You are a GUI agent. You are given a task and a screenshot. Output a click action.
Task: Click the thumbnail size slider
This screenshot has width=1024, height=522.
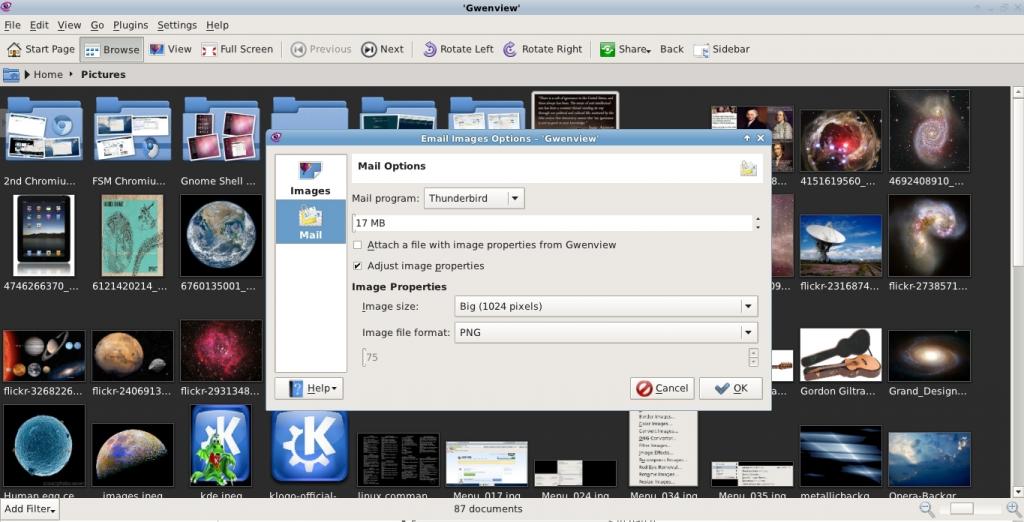(970, 508)
